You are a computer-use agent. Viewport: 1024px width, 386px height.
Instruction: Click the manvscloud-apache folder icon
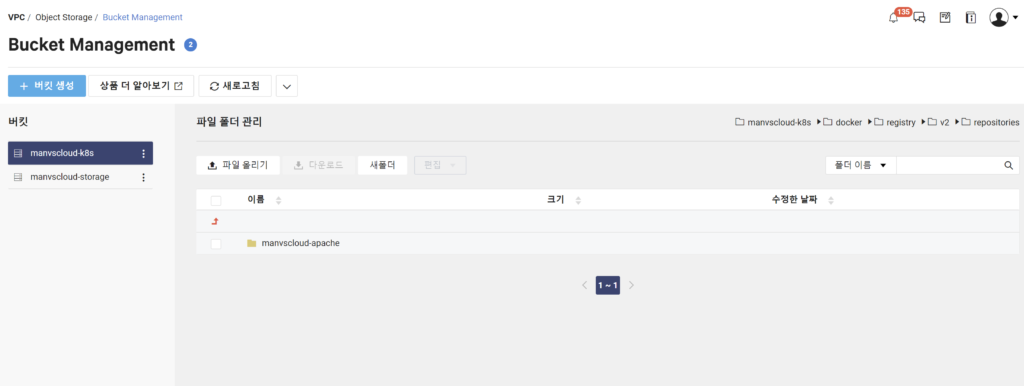tap(251, 243)
